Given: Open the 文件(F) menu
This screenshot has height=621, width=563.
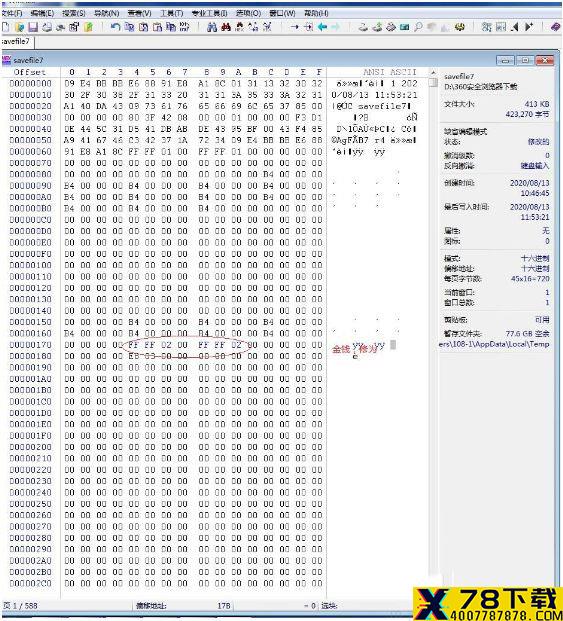Looking at the screenshot, I should tap(11, 13).
